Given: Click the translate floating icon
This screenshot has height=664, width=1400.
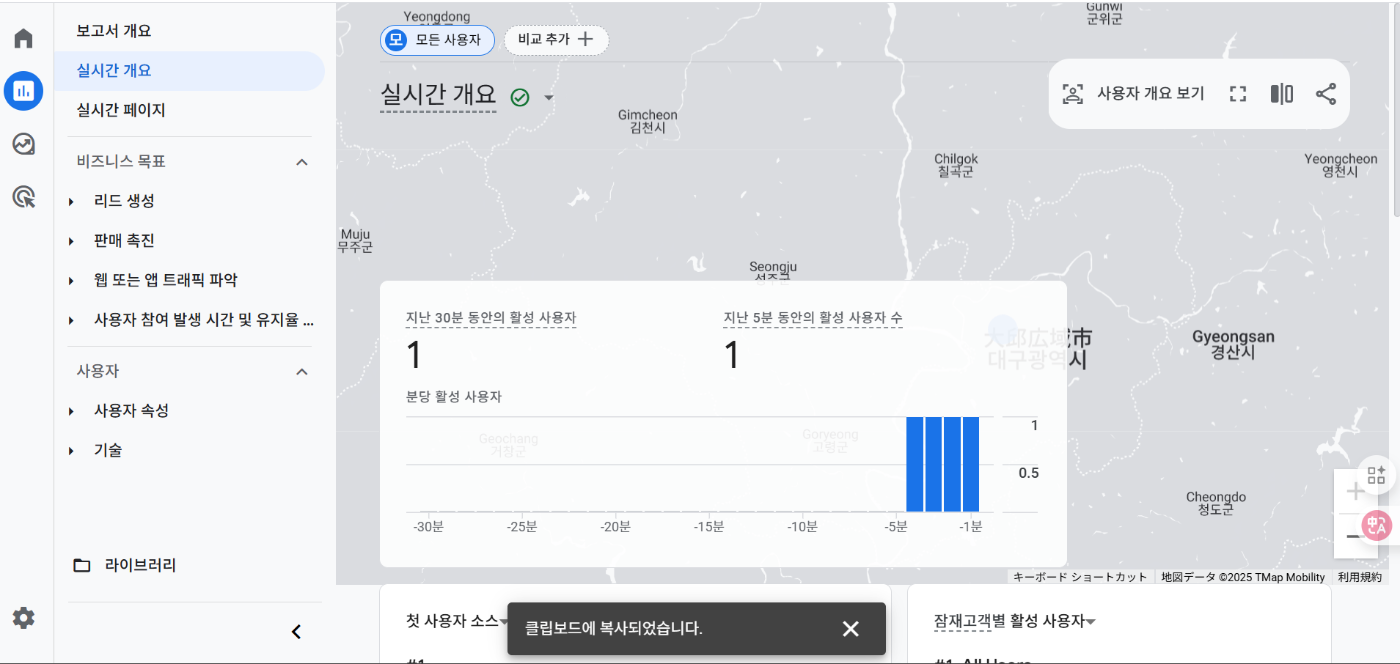Looking at the screenshot, I should tap(1378, 525).
